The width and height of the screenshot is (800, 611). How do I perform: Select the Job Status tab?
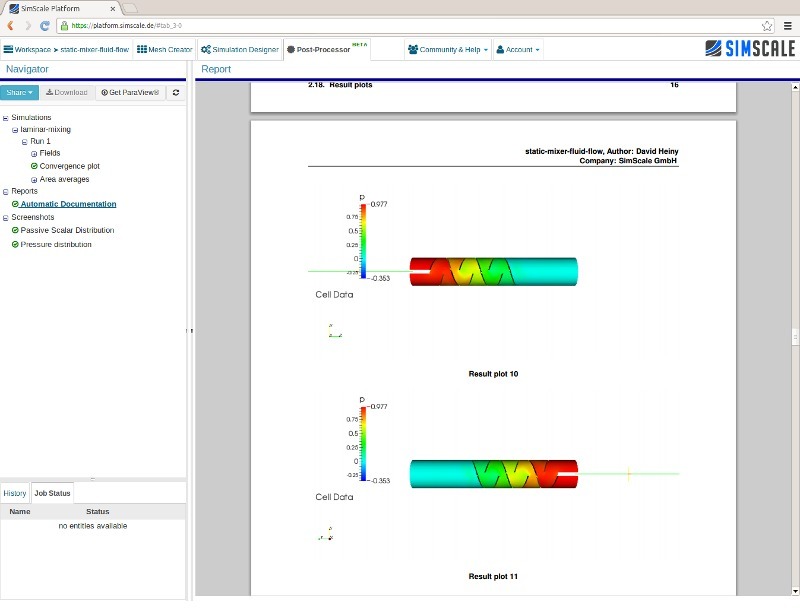pos(52,493)
